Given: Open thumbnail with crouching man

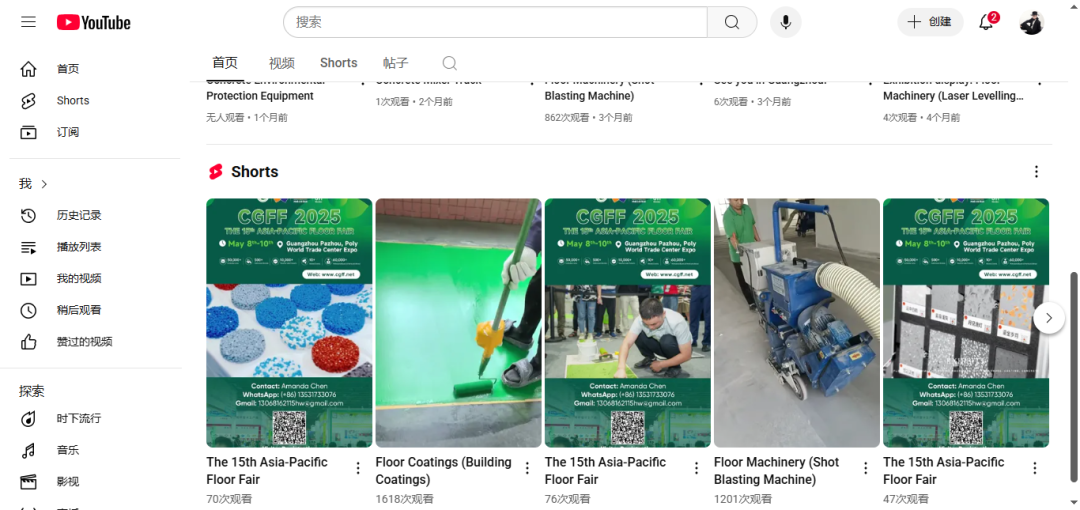Looking at the screenshot, I should 627,323.
